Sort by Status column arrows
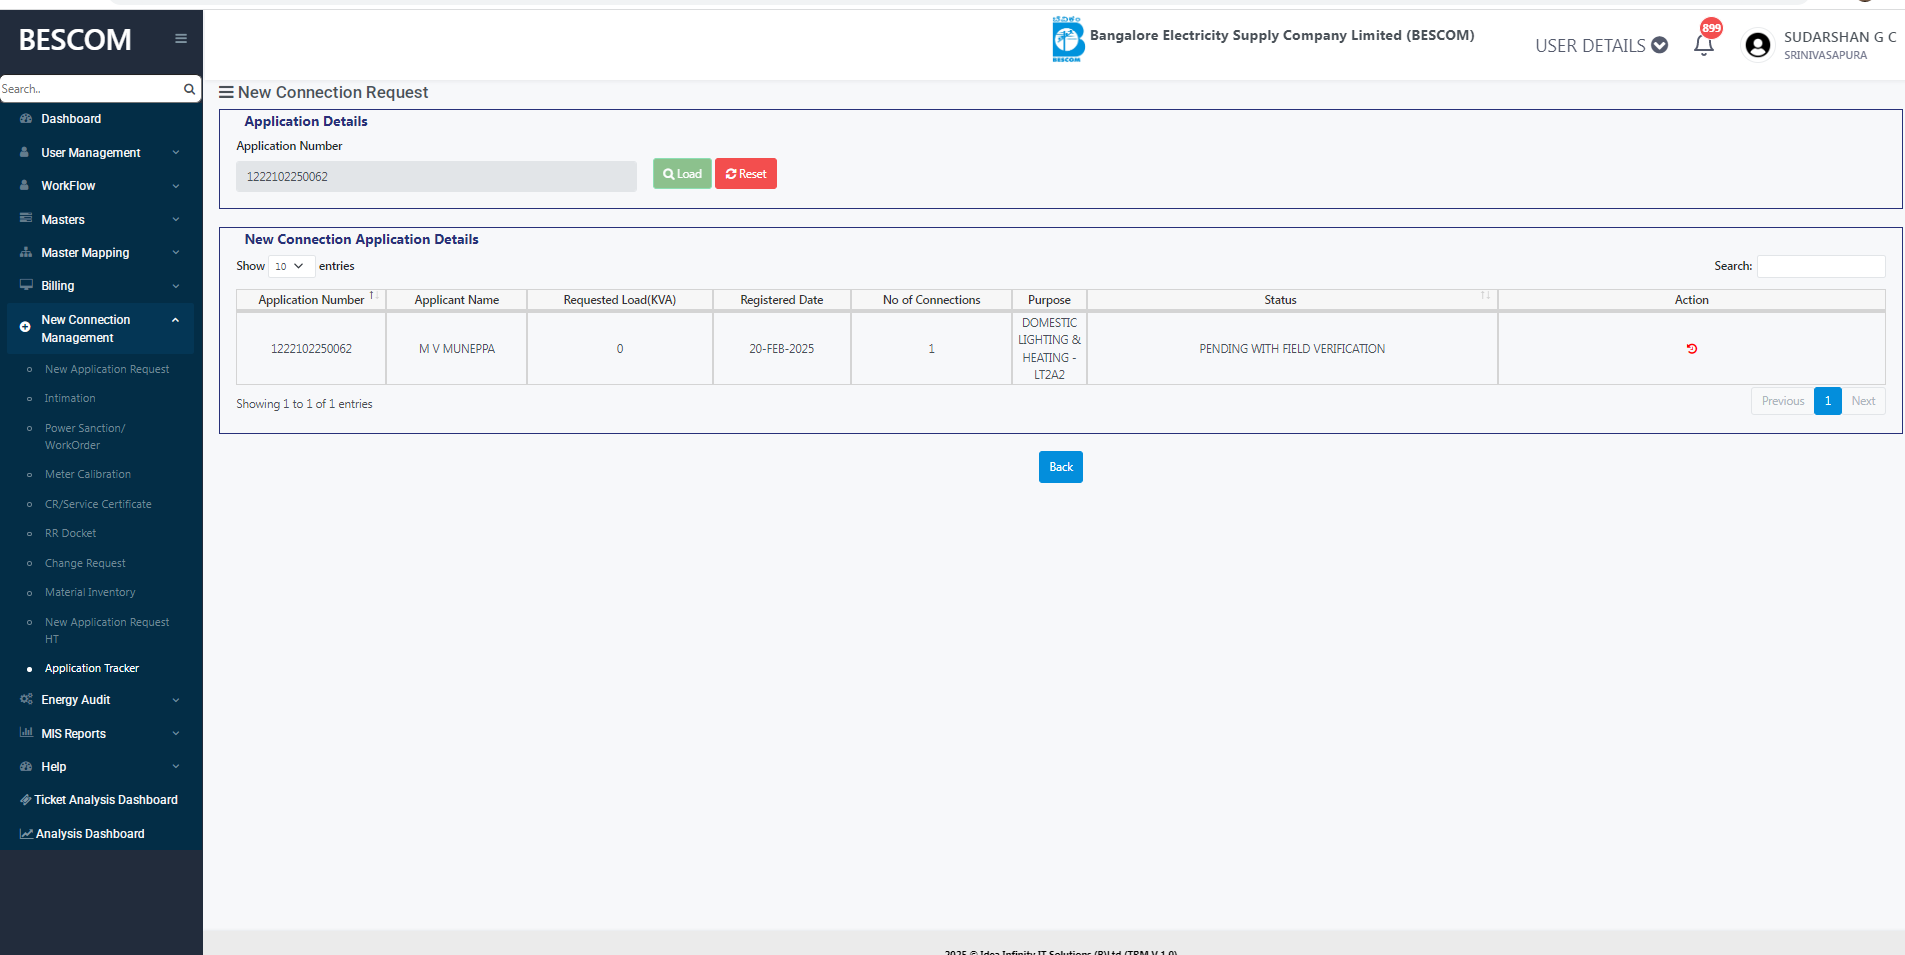Image resolution: width=1905 pixels, height=955 pixels. [1485, 296]
